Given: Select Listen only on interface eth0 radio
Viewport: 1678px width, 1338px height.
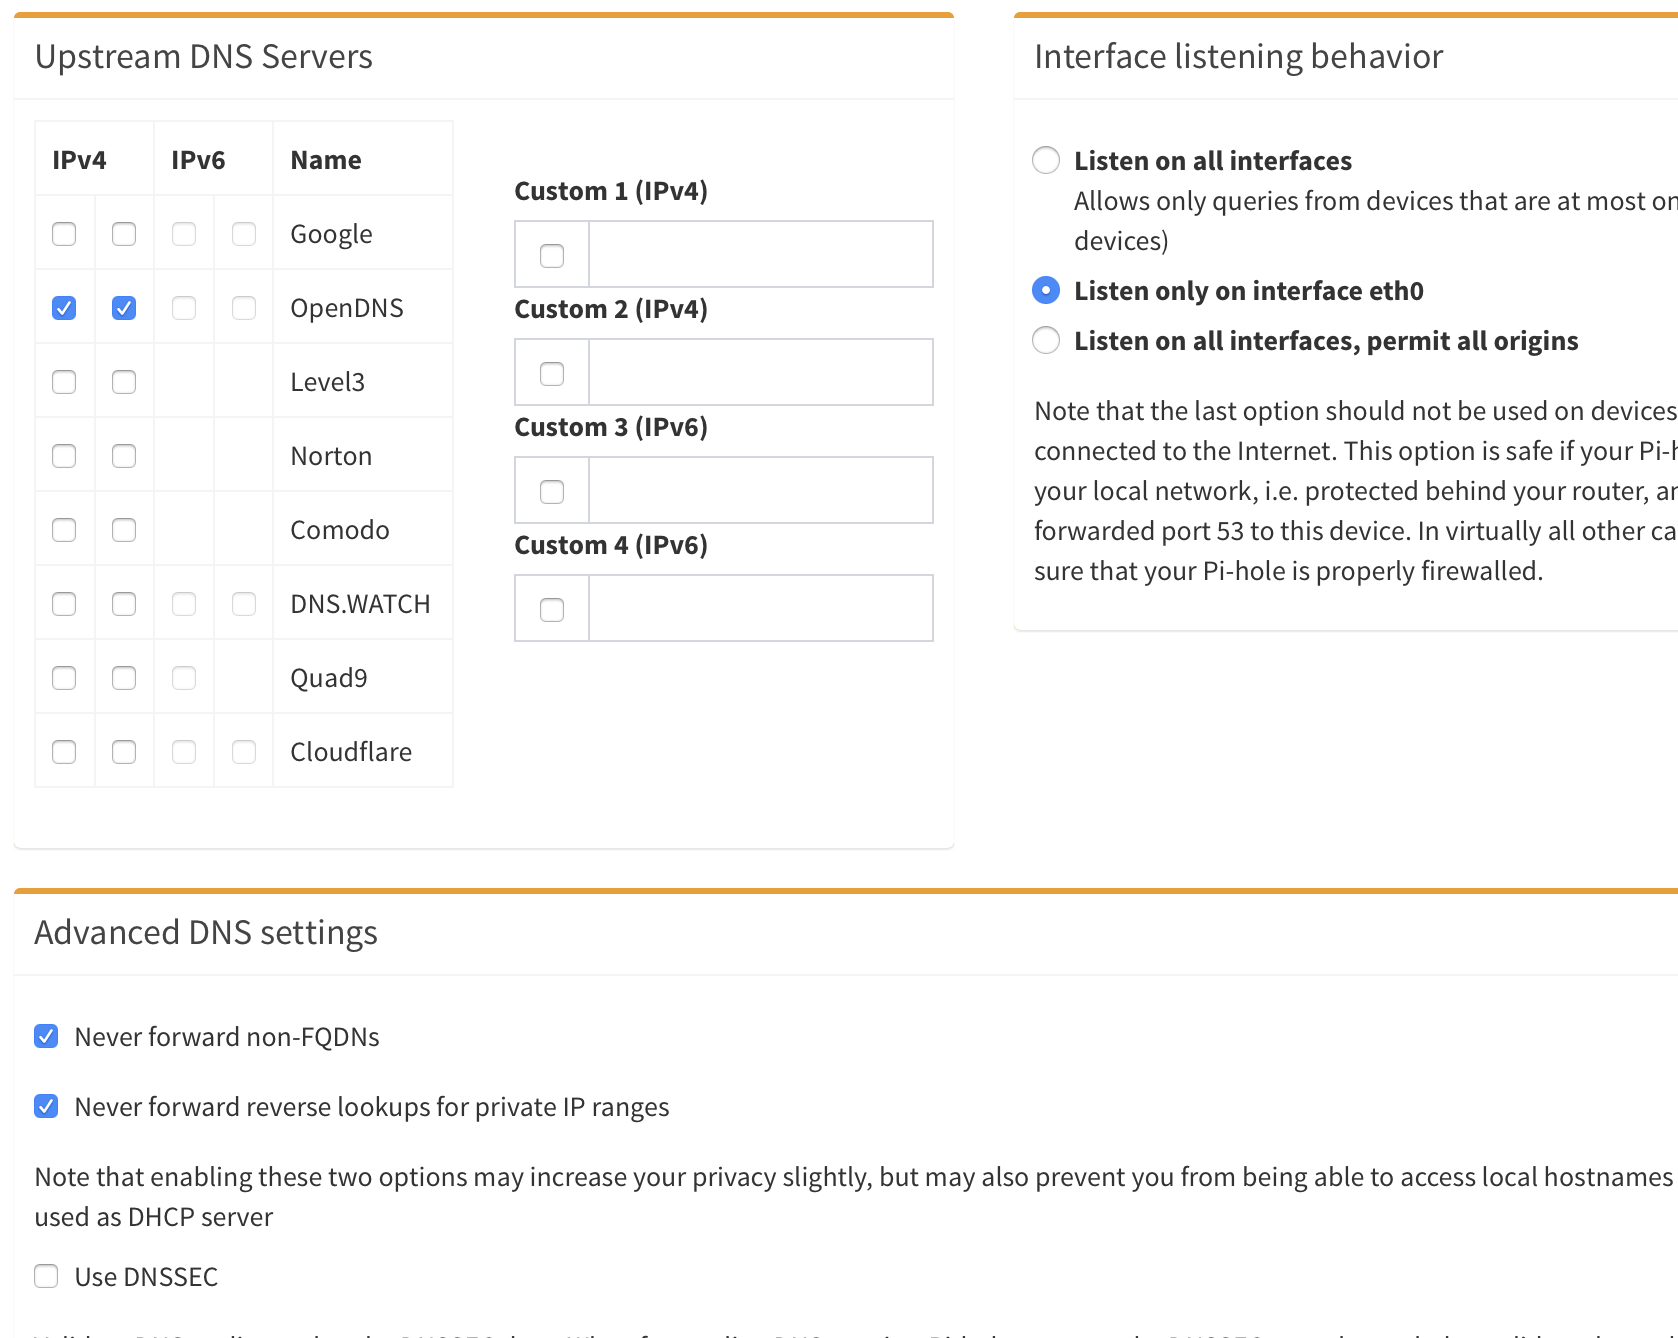Looking at the screenshot, I should click(1046, 290).
